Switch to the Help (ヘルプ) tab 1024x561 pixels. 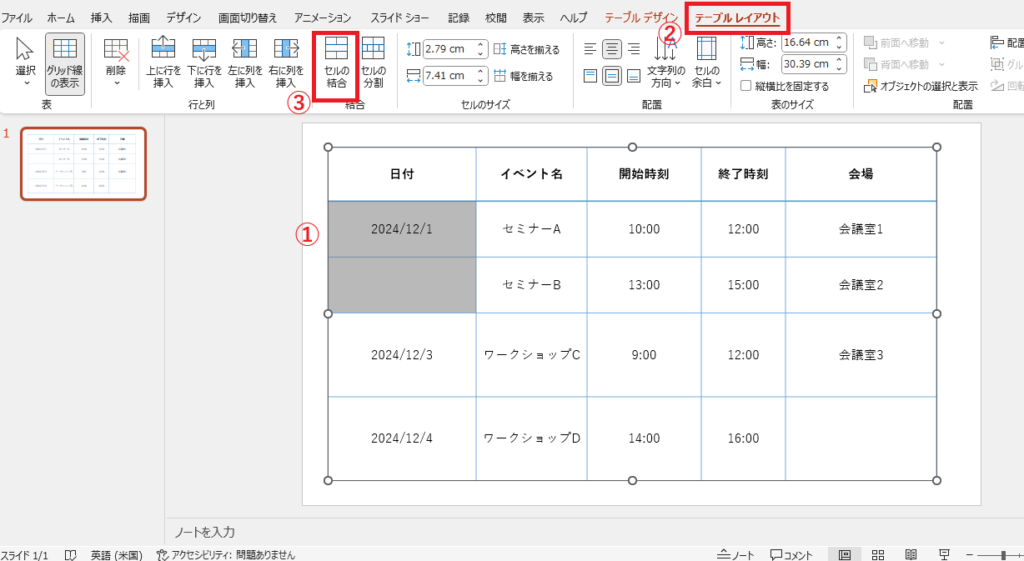tap(573, 18)
